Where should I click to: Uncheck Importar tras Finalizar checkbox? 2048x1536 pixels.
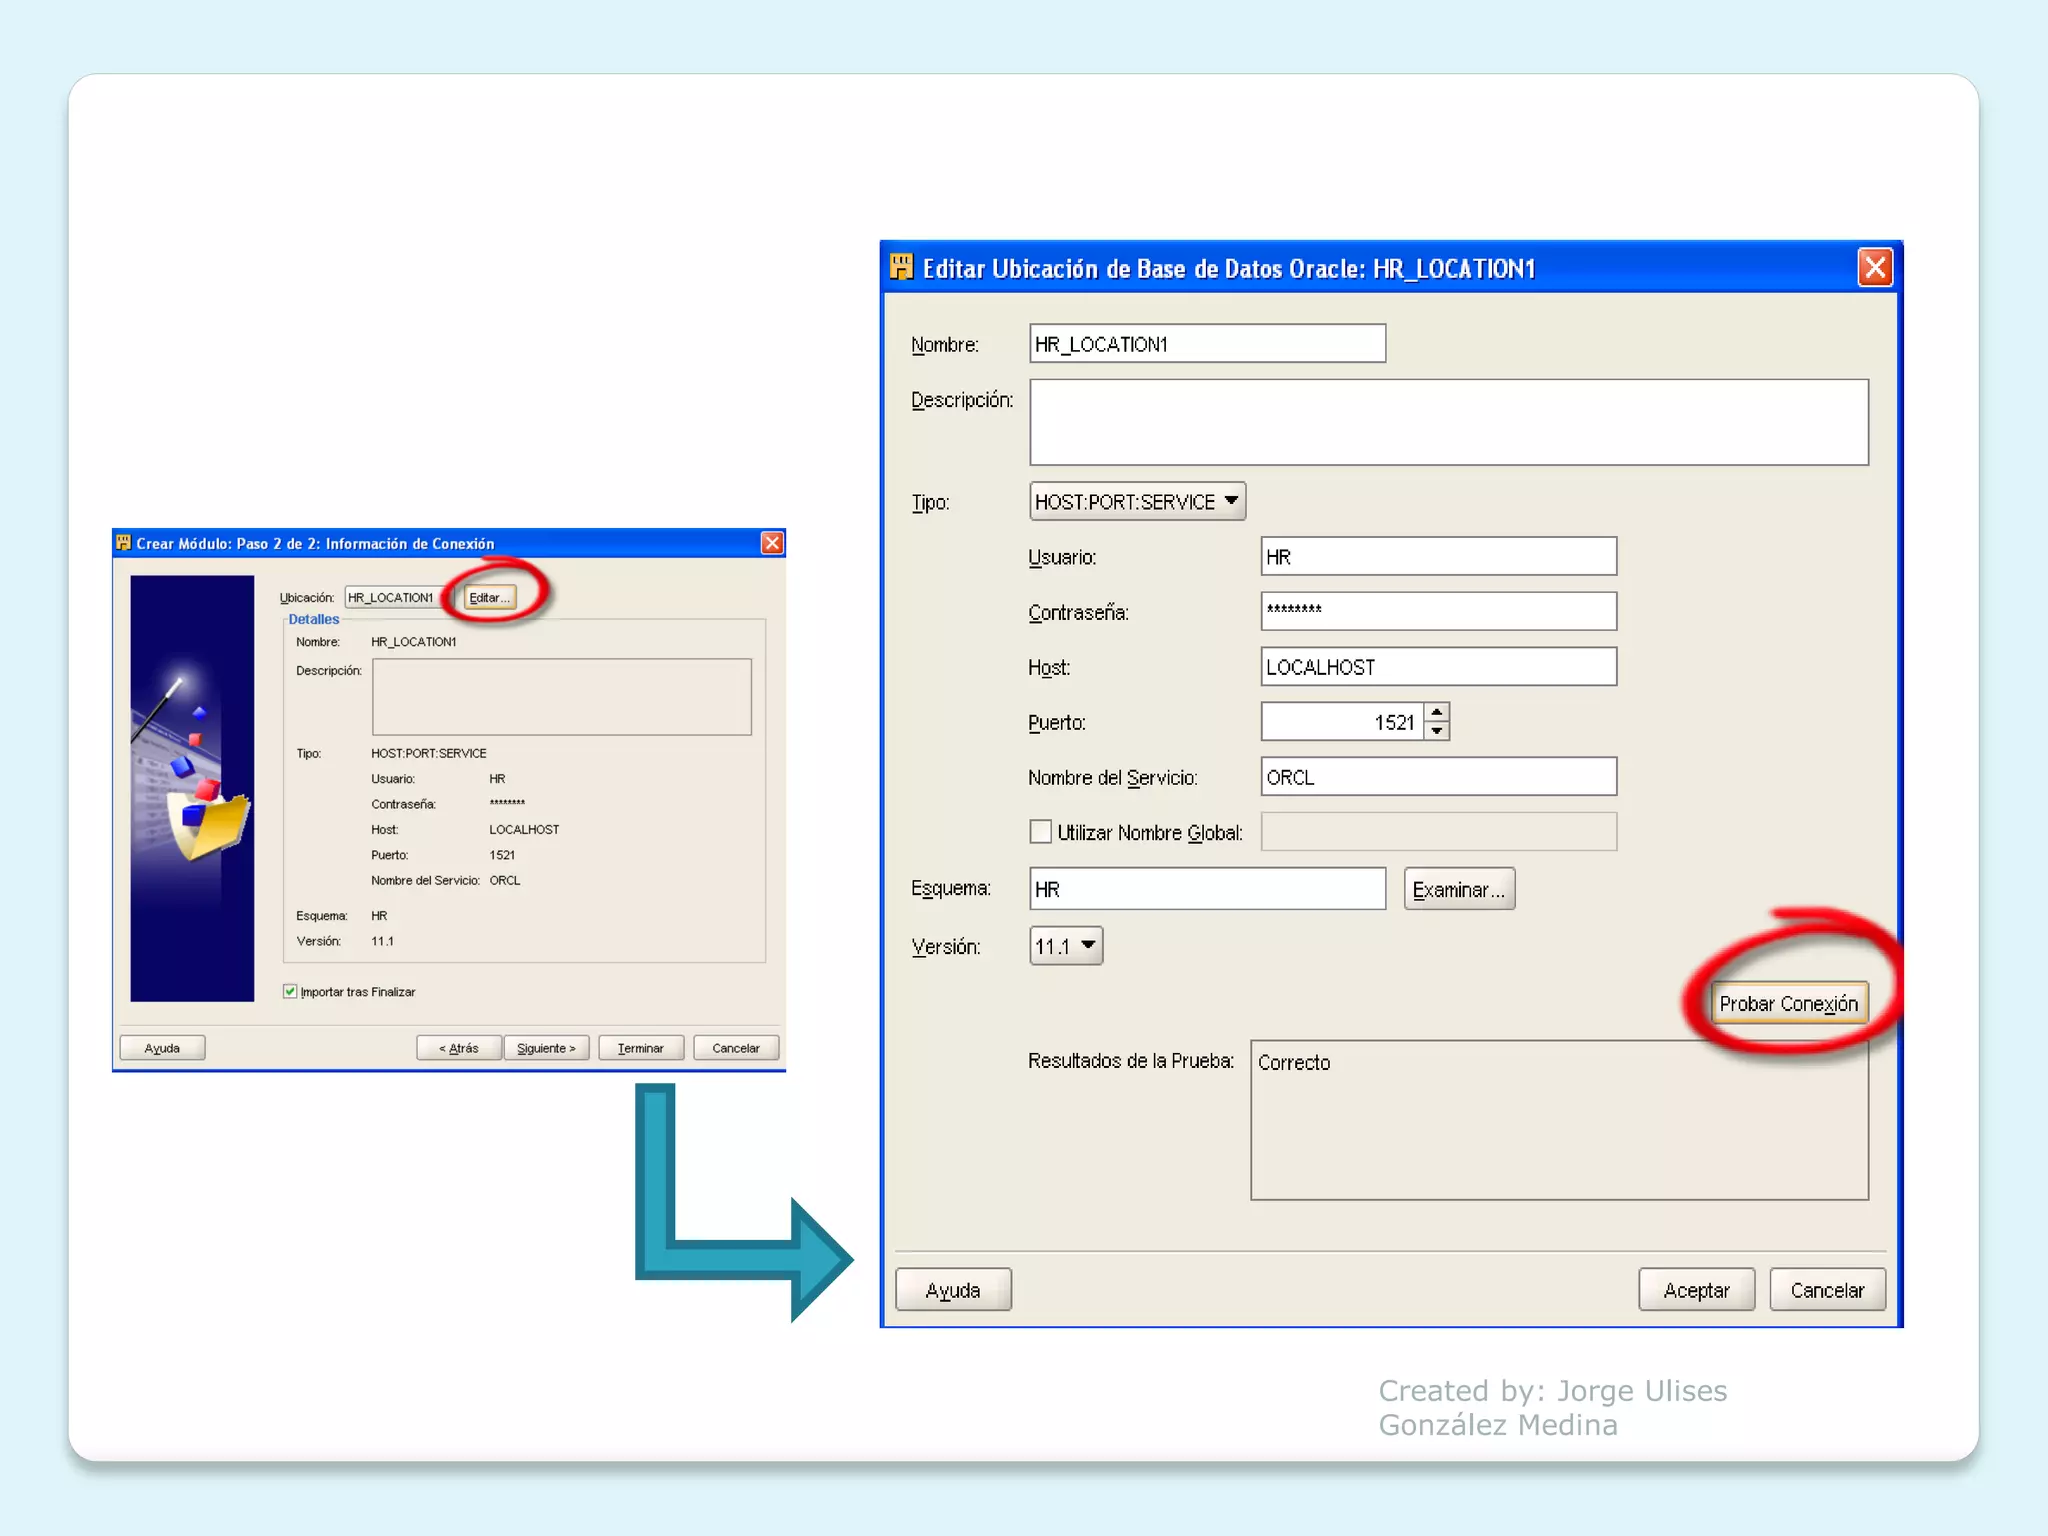[x=290, y=991]
